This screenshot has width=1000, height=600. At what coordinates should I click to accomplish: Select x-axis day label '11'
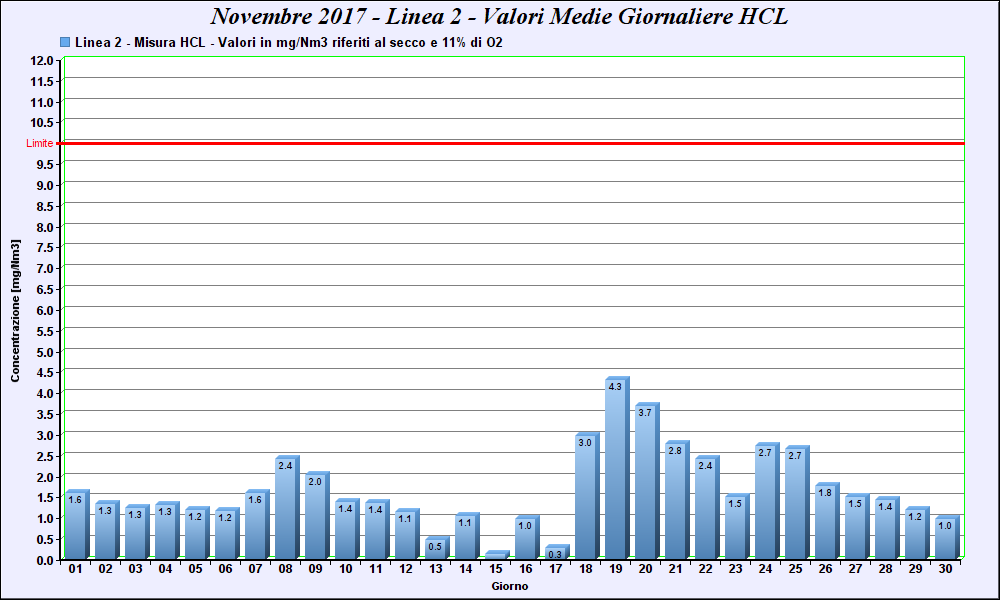tap(376, 569)
